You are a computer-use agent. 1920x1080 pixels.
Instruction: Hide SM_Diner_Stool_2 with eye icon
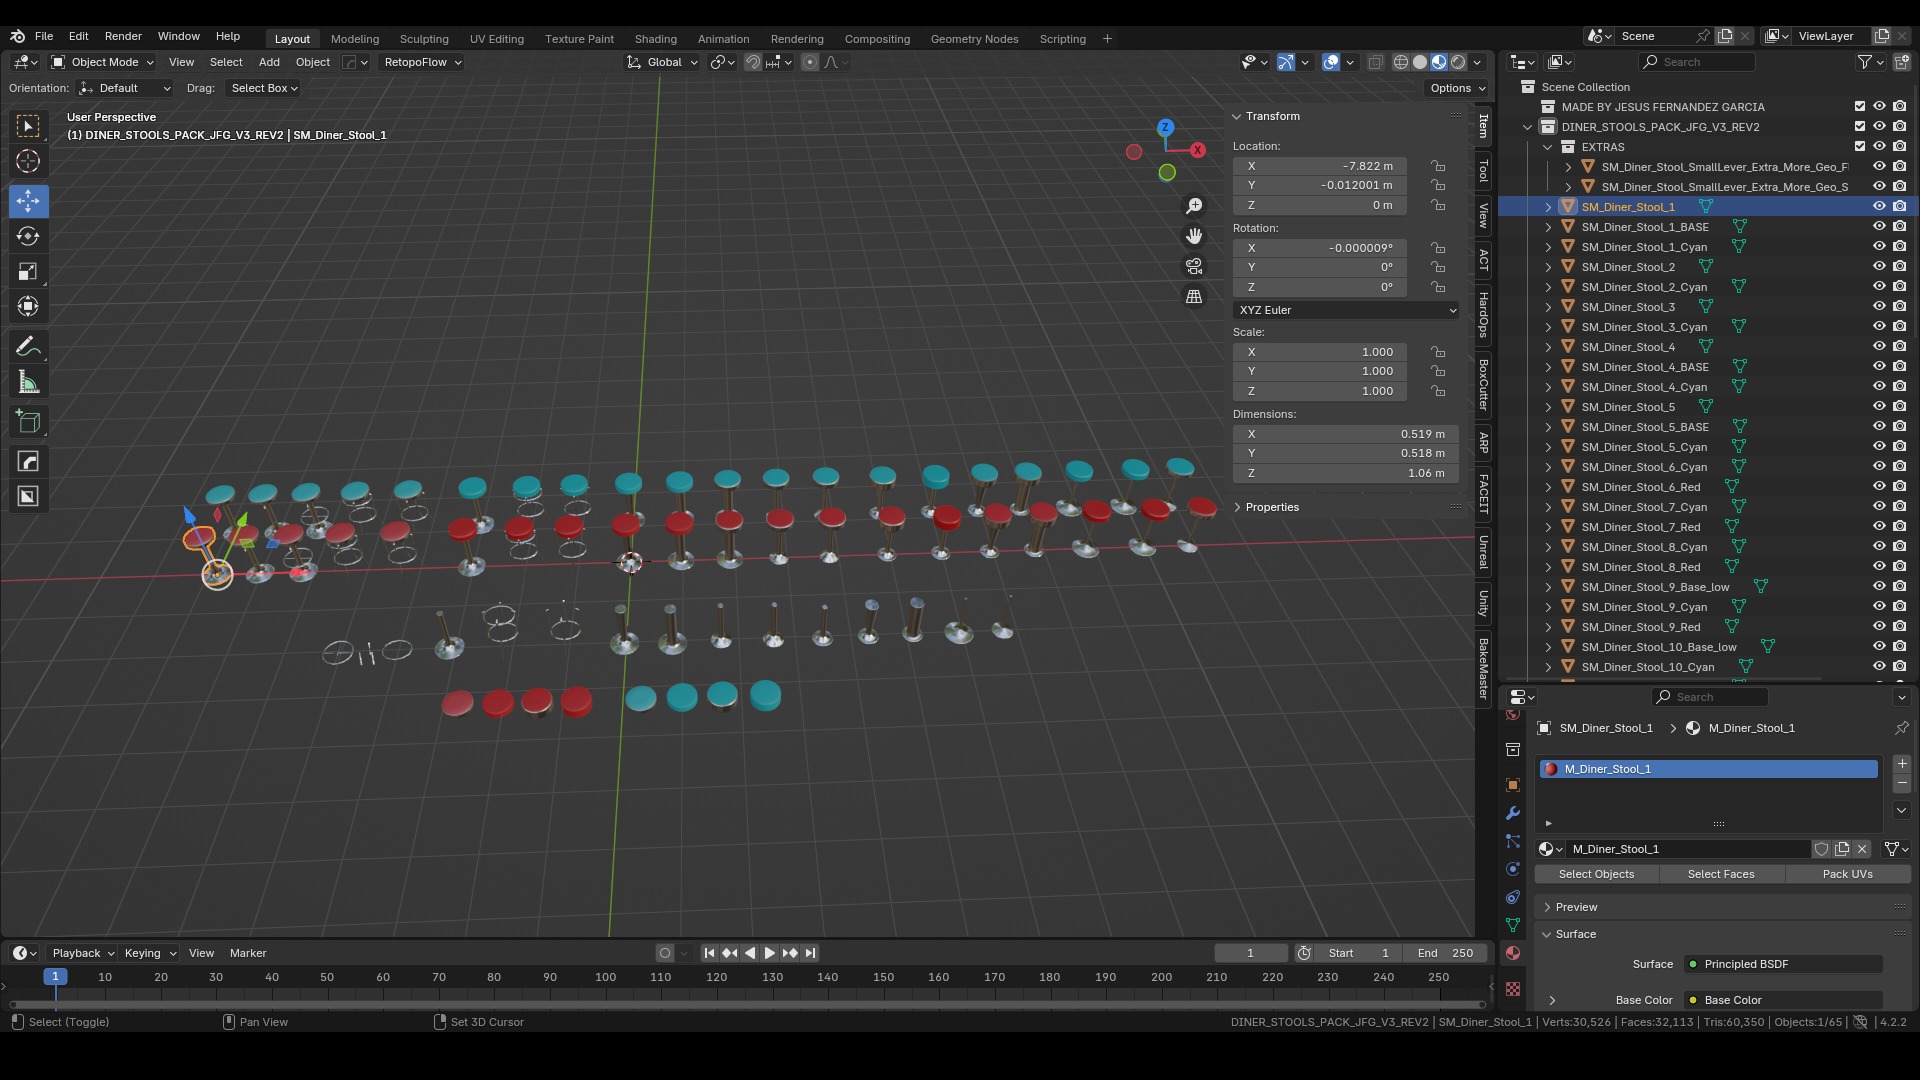pos(1879,267)
